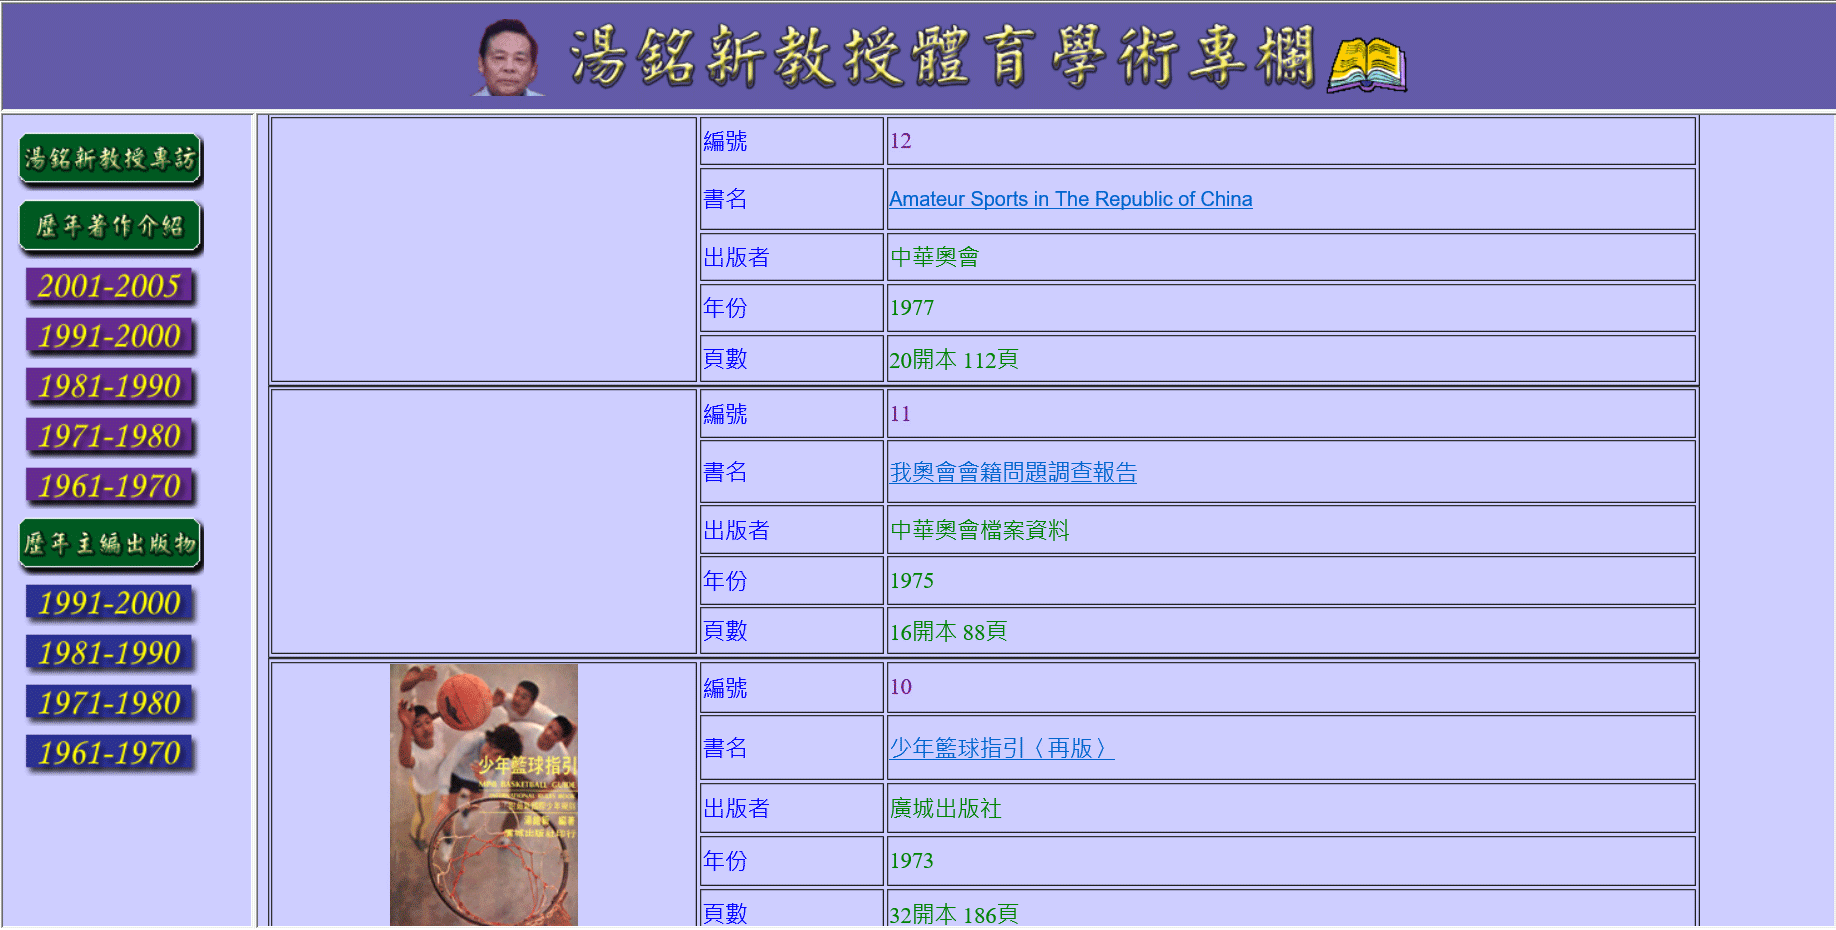Click the open book icon in the header

[x=1366, y=65]
